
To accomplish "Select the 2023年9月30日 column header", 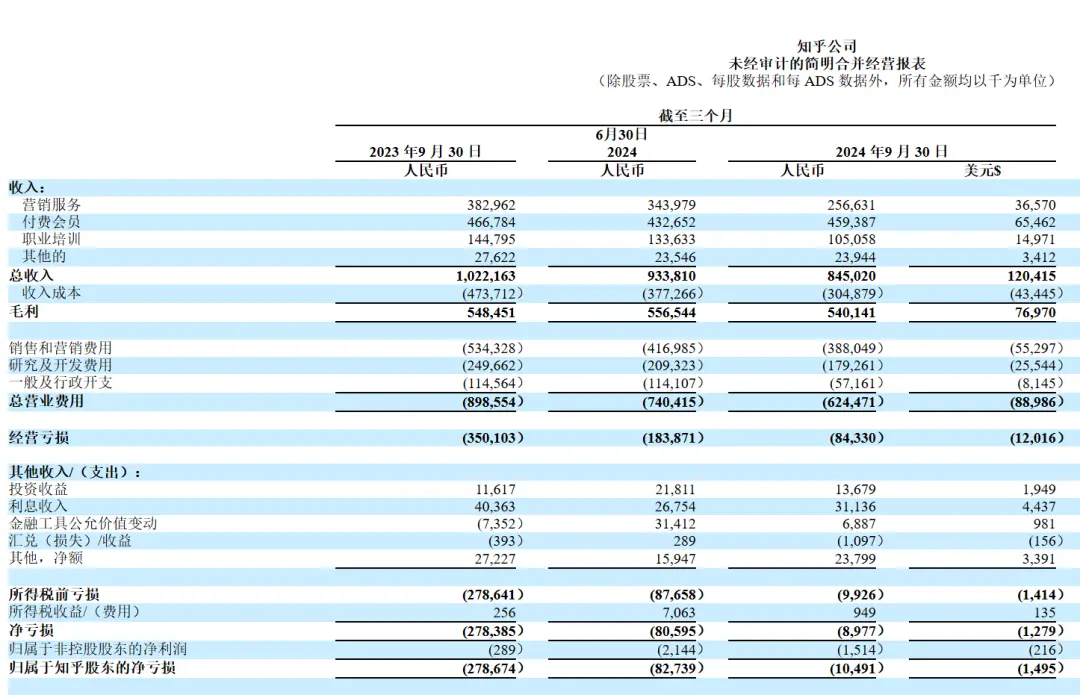I will (425, 152).
